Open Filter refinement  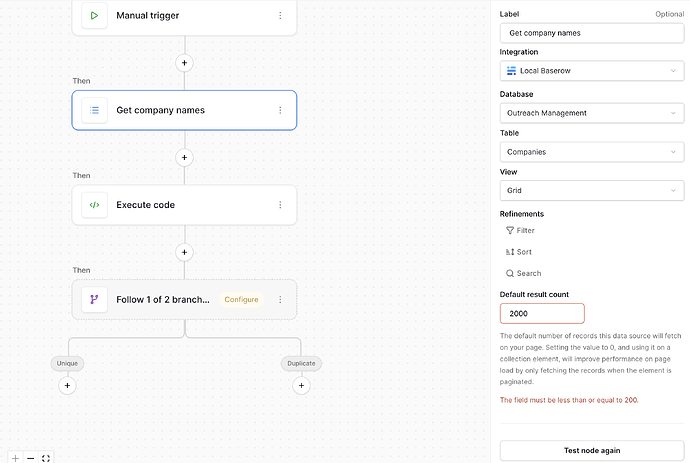click(x=520, y=230)
